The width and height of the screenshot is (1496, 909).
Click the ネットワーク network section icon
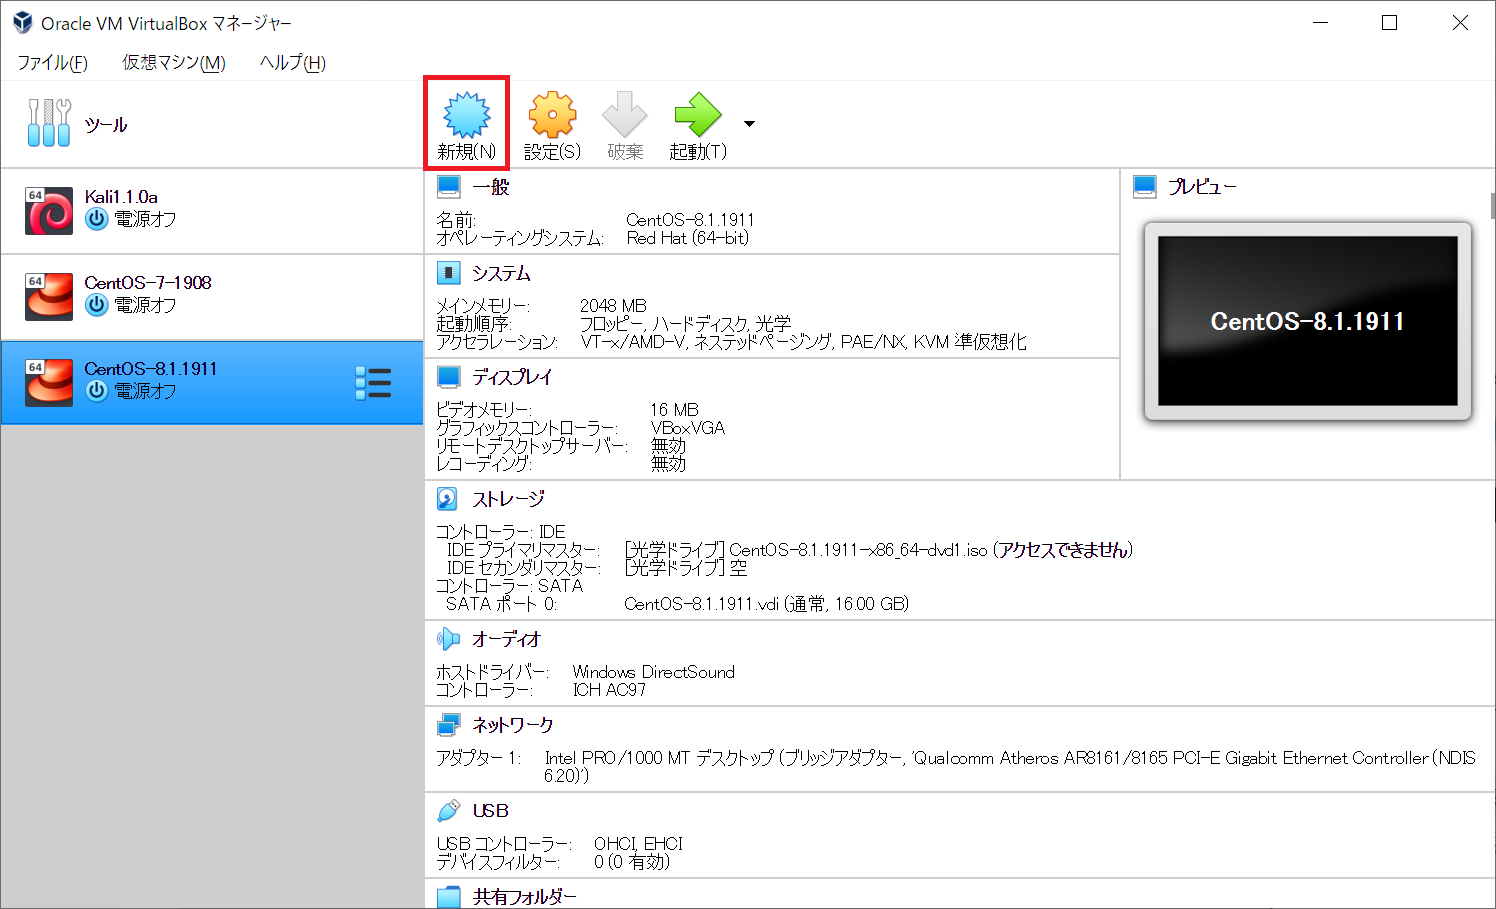point(447,723)
